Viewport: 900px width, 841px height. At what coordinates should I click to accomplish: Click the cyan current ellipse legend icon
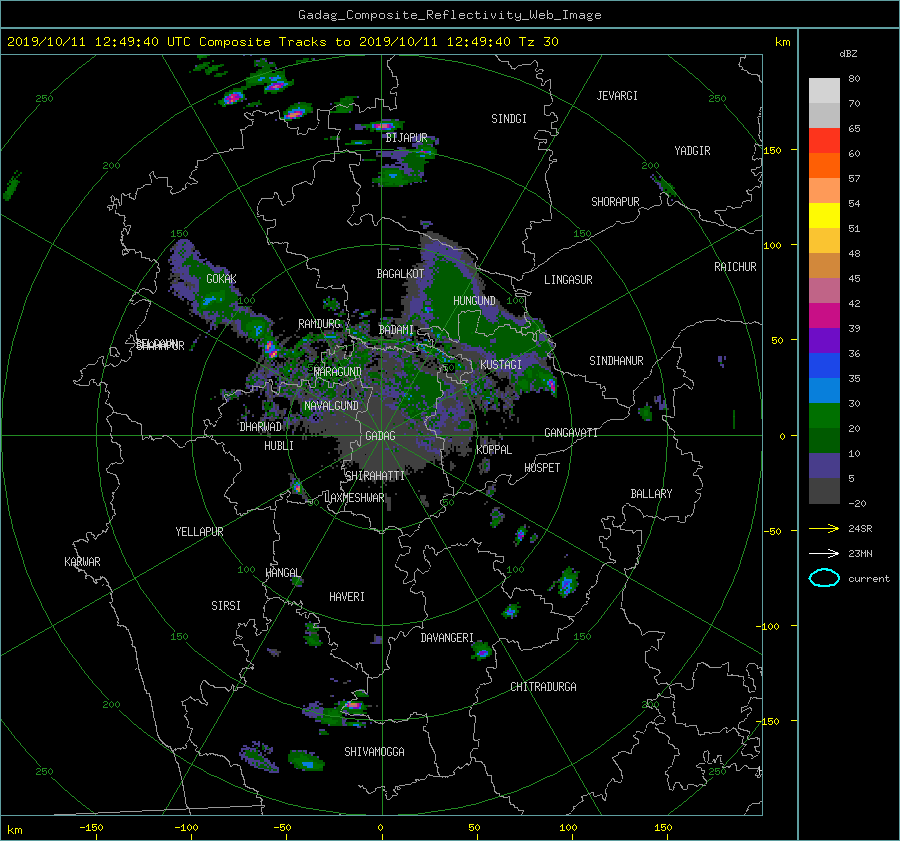point(824,578)
